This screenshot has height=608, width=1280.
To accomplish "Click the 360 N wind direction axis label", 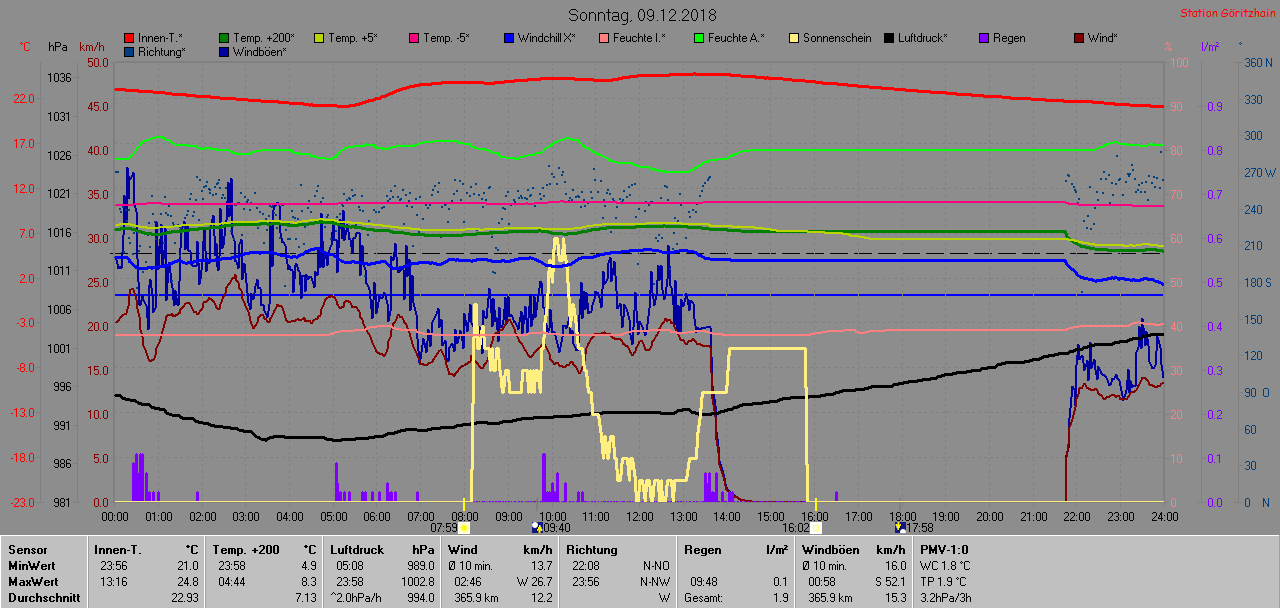I will tap(1259, 62).
